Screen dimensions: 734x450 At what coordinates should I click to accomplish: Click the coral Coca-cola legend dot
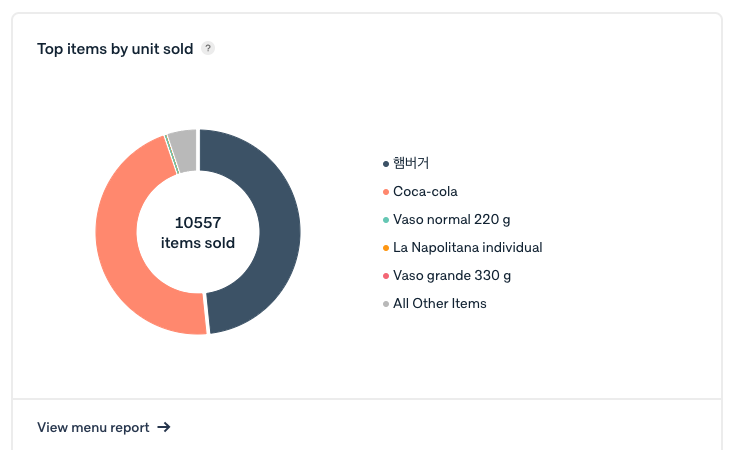(386, 192)
